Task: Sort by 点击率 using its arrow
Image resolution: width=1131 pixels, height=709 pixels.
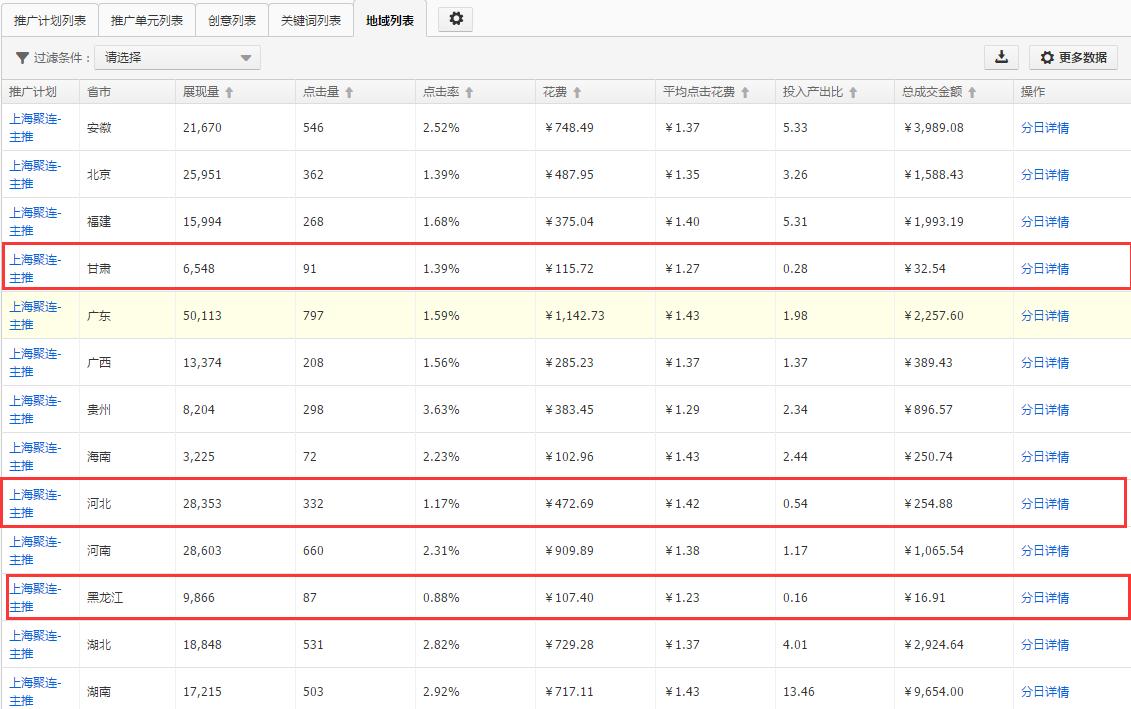Action: coord(469,93)
